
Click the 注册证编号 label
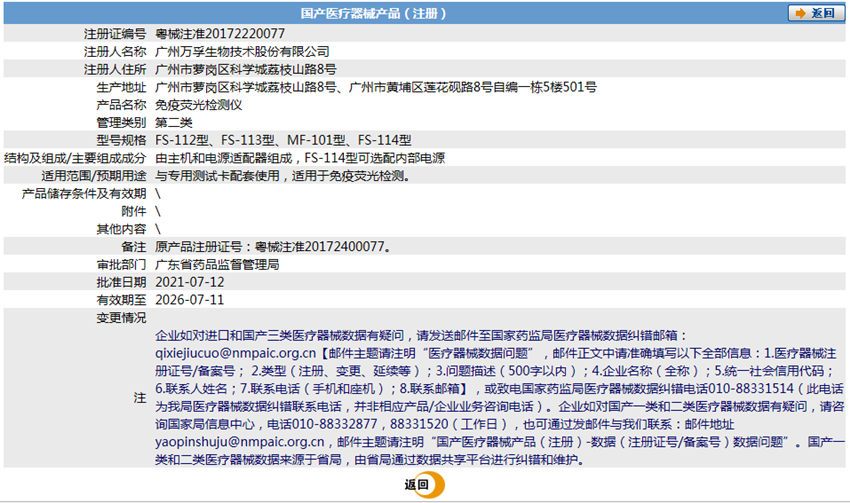coord(115,34)
